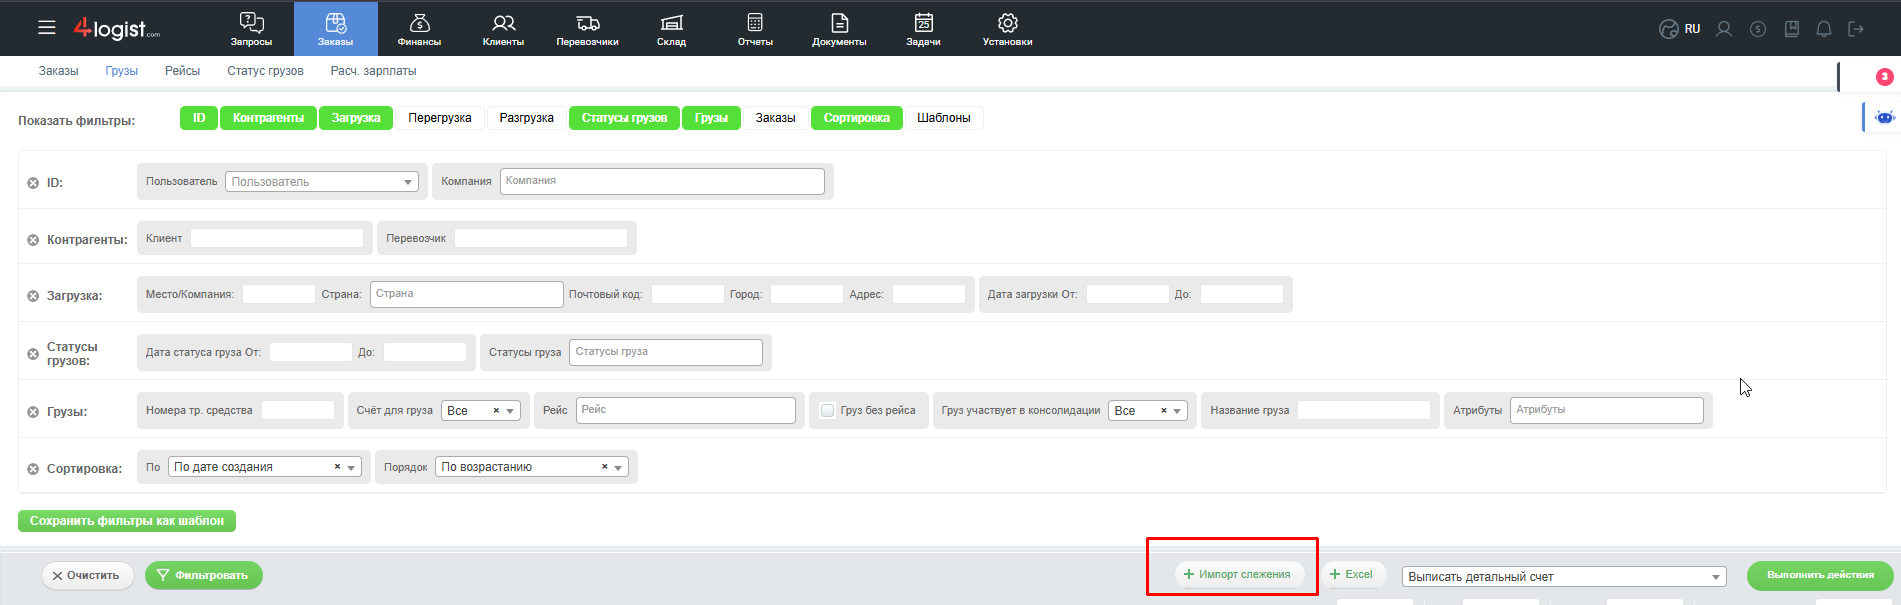Disable the Контрагенты filter toggle
The image size is (1901, 605).
pyautogui.click(x=268, y=118)
